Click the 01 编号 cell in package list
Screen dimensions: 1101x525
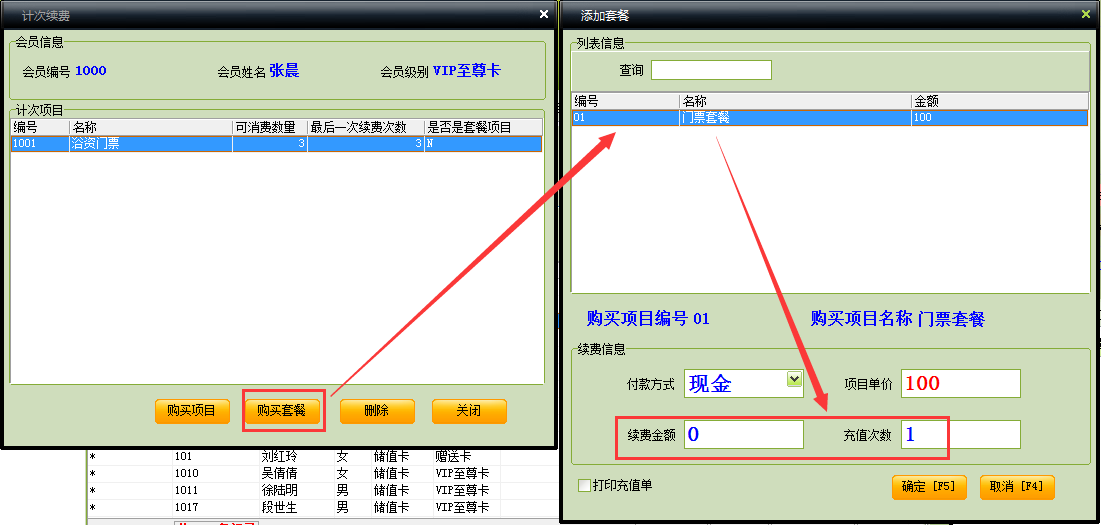(625, 118)
